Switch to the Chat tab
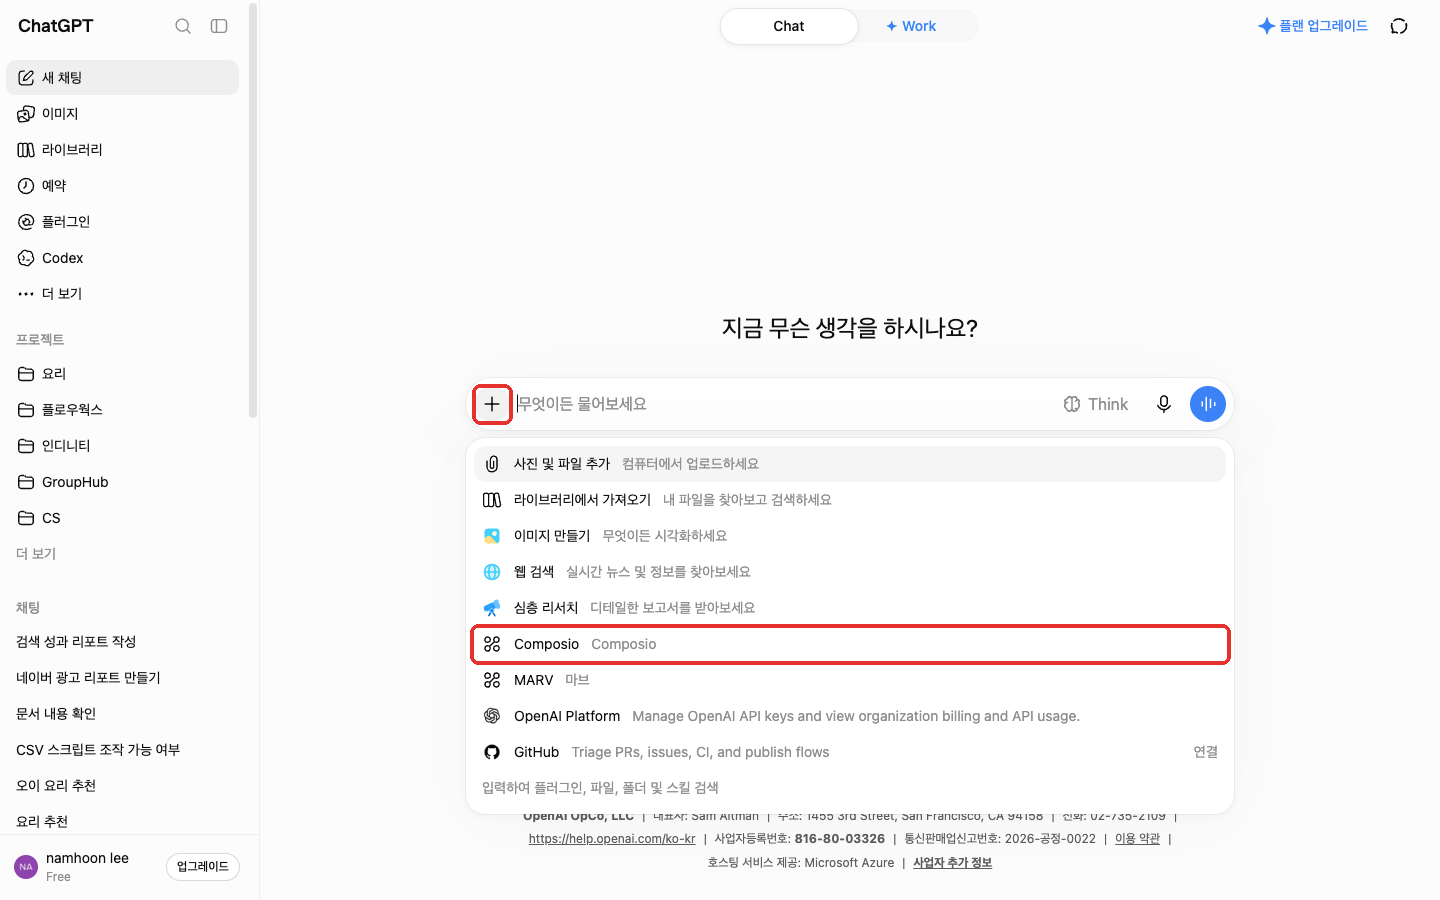1440x900 pixels. pyautogui.click(x=789, y=26)
